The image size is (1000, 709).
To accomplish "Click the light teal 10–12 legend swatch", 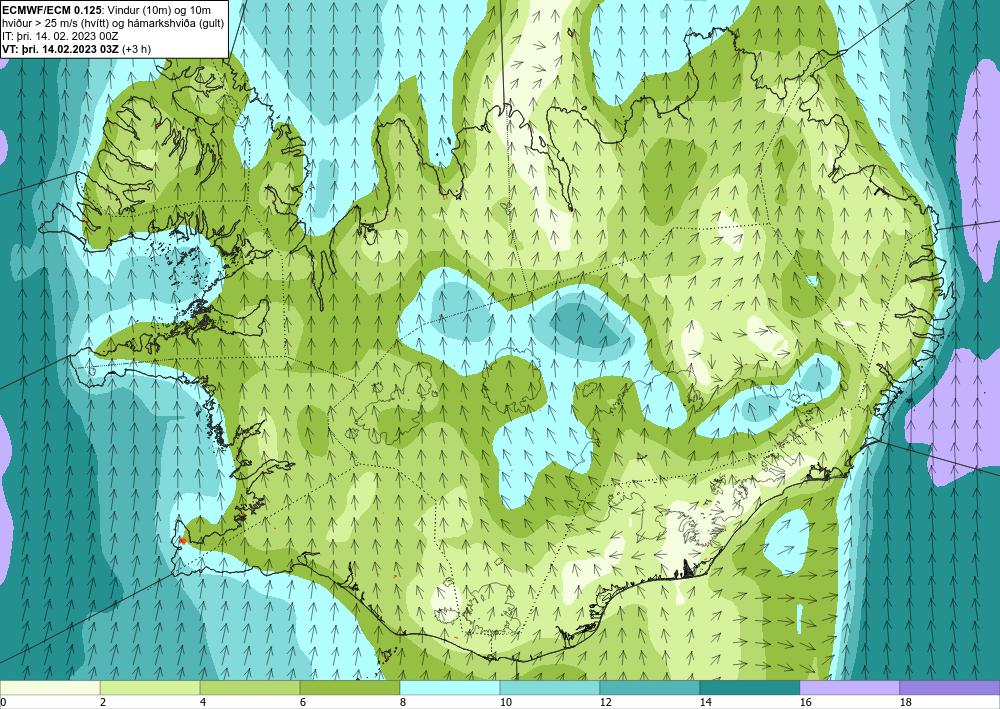I will tap(550, 687).
